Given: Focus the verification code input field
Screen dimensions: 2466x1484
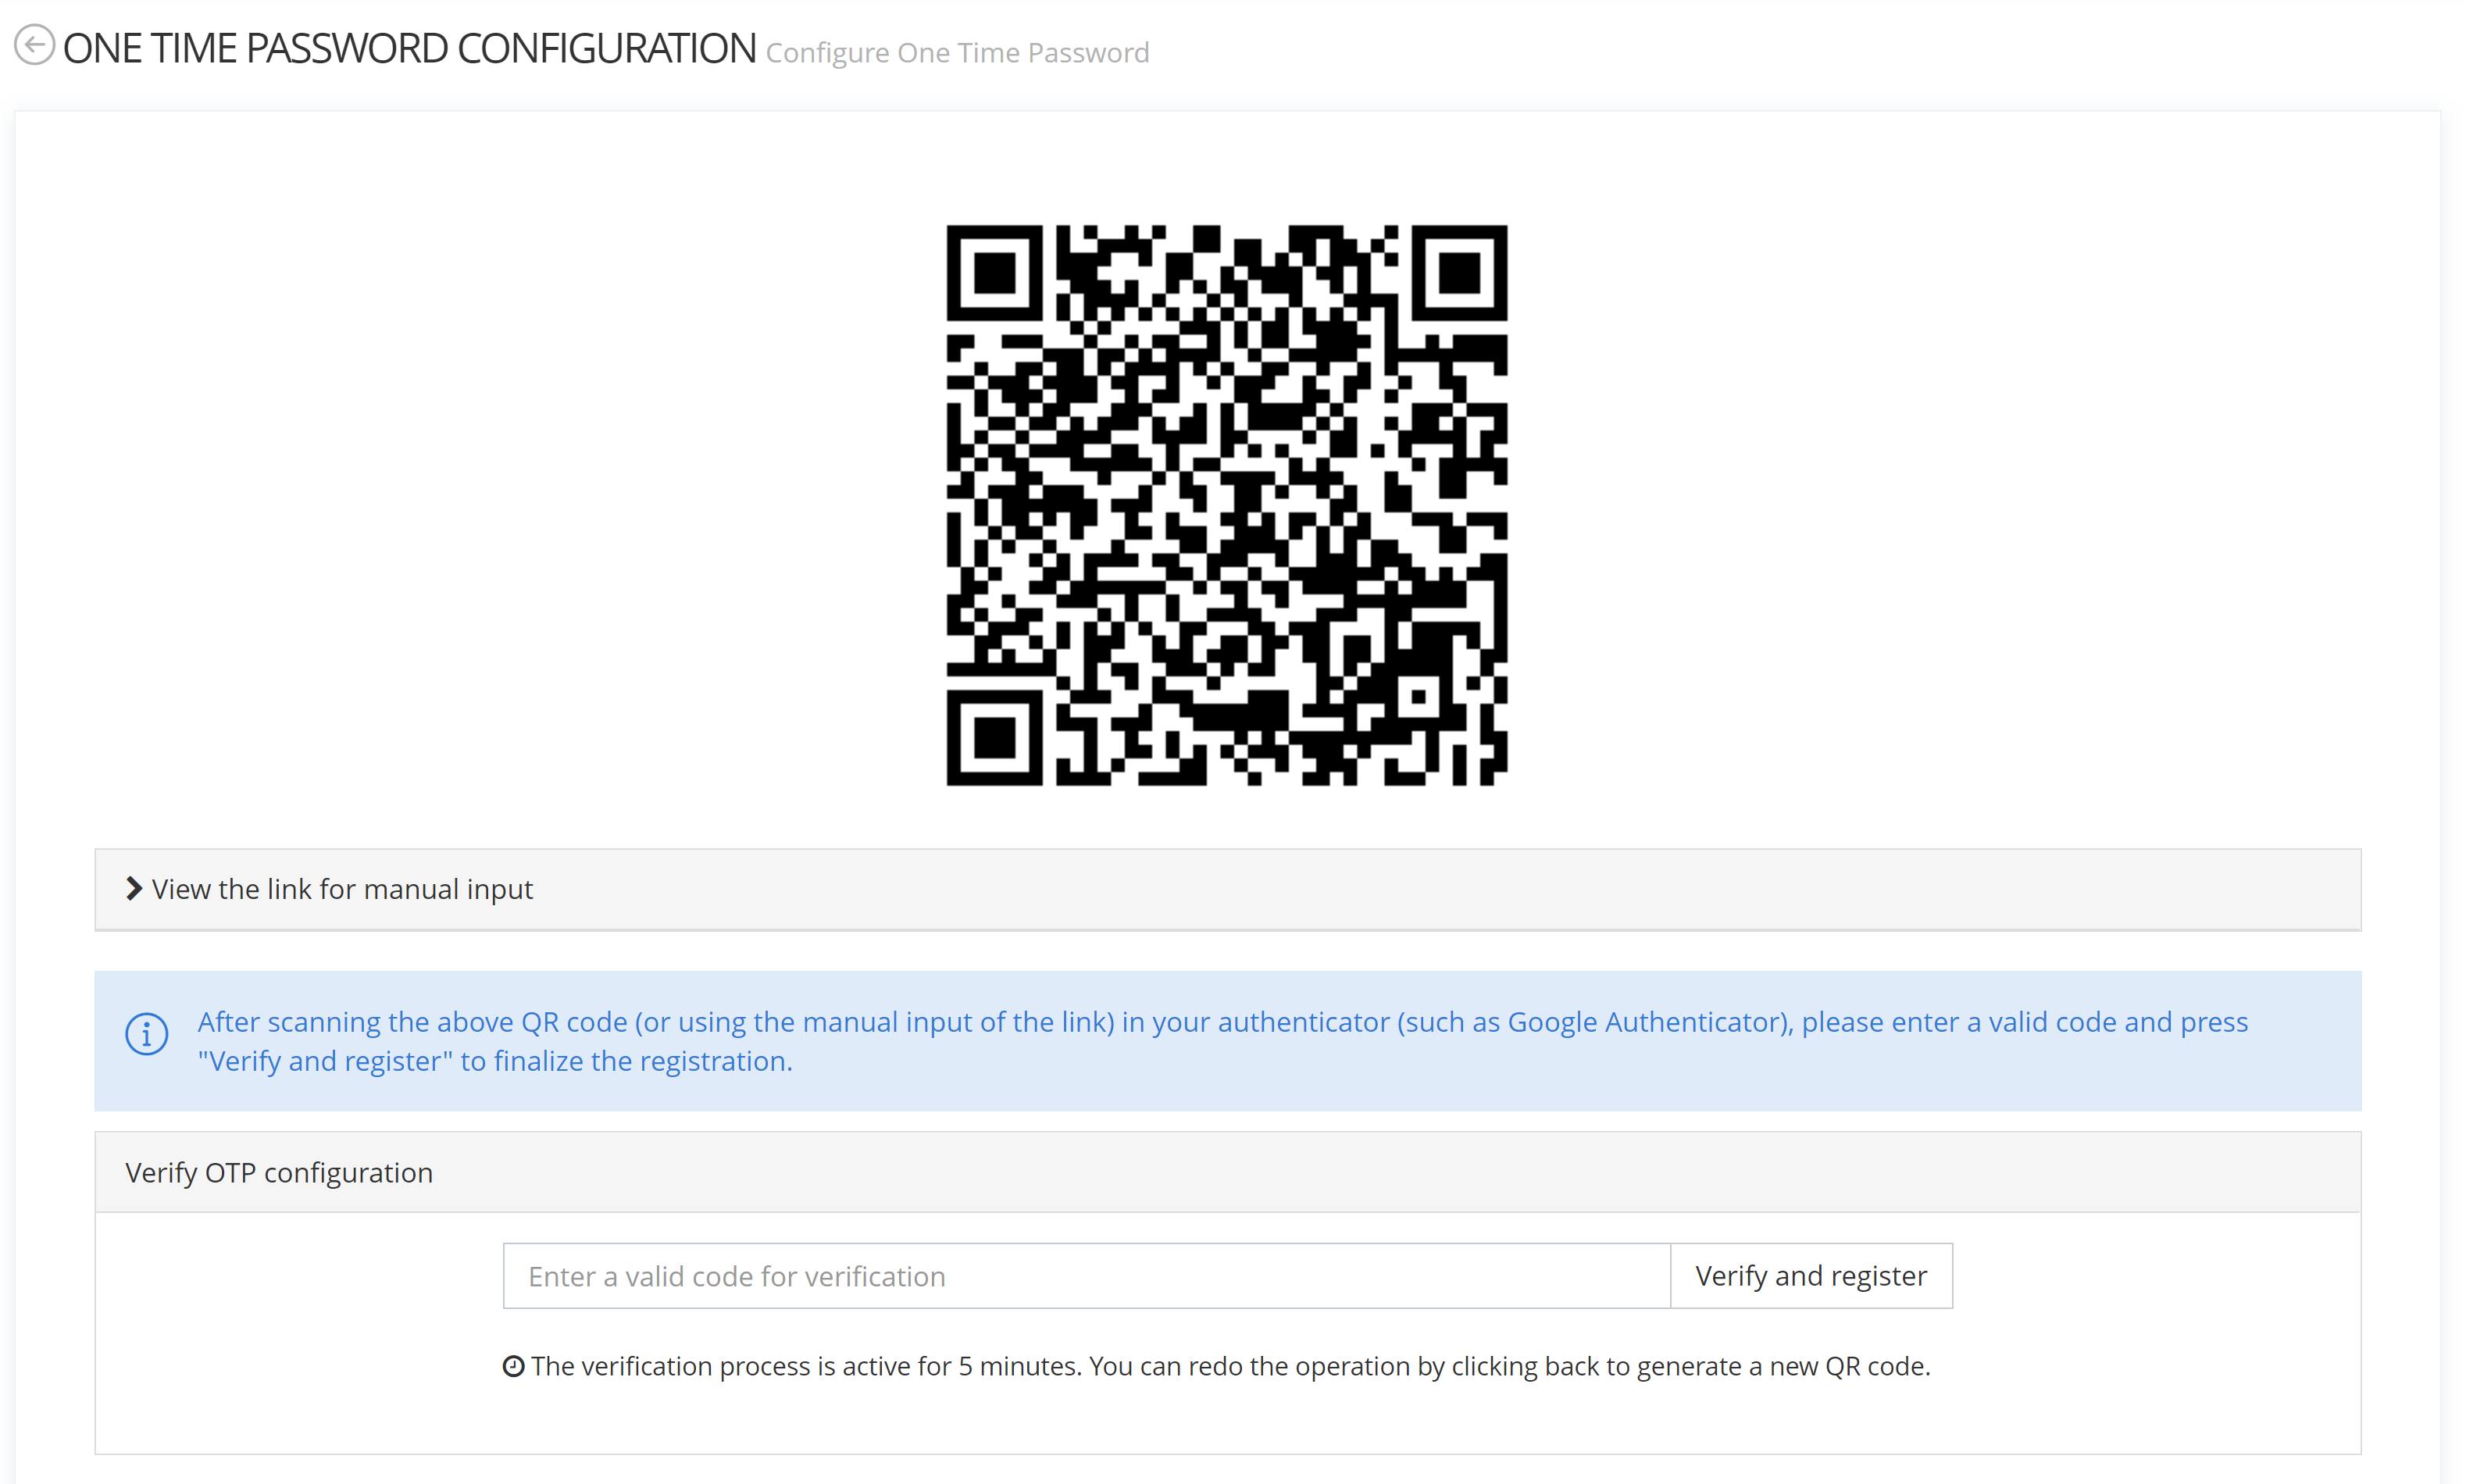Looking at the screenshot, I should [x=1086, y=1276].
